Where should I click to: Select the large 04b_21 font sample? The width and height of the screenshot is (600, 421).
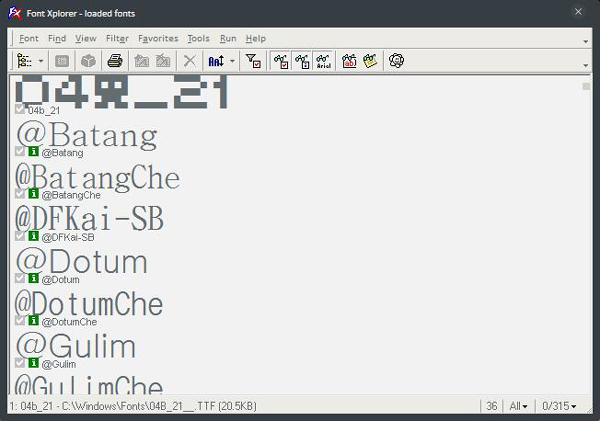tap(122, 92)
